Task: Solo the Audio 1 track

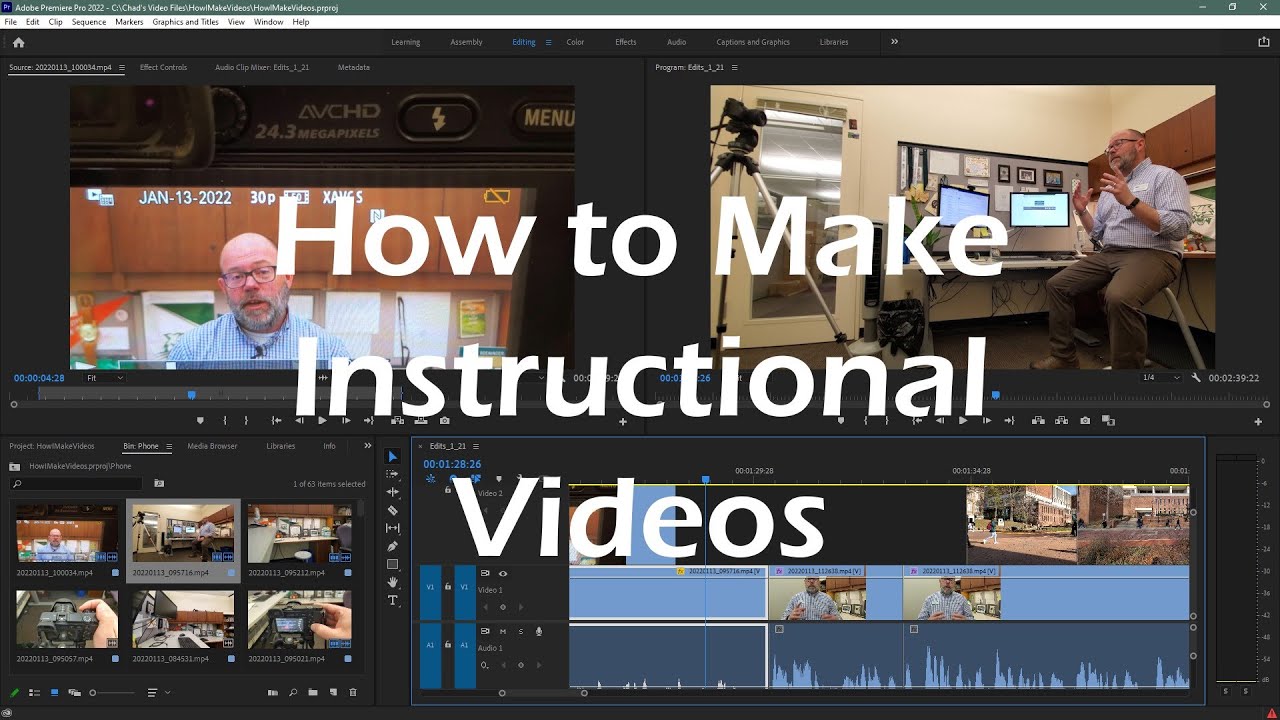Action: (x=520, y=631)
